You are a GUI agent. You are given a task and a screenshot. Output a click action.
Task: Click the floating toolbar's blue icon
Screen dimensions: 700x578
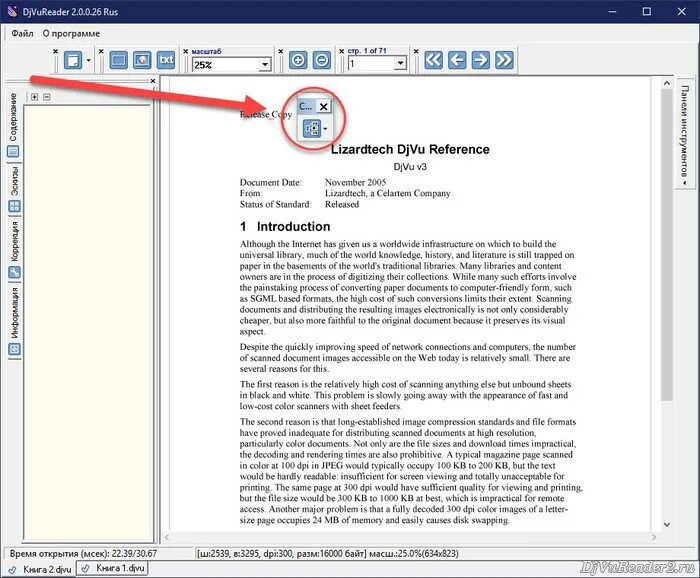coord(312,129)
